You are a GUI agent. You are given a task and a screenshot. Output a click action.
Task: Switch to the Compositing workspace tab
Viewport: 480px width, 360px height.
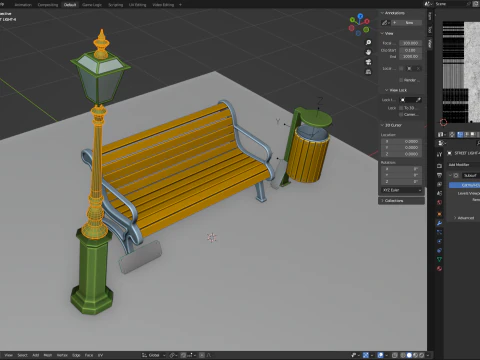[x=48, y=5]
